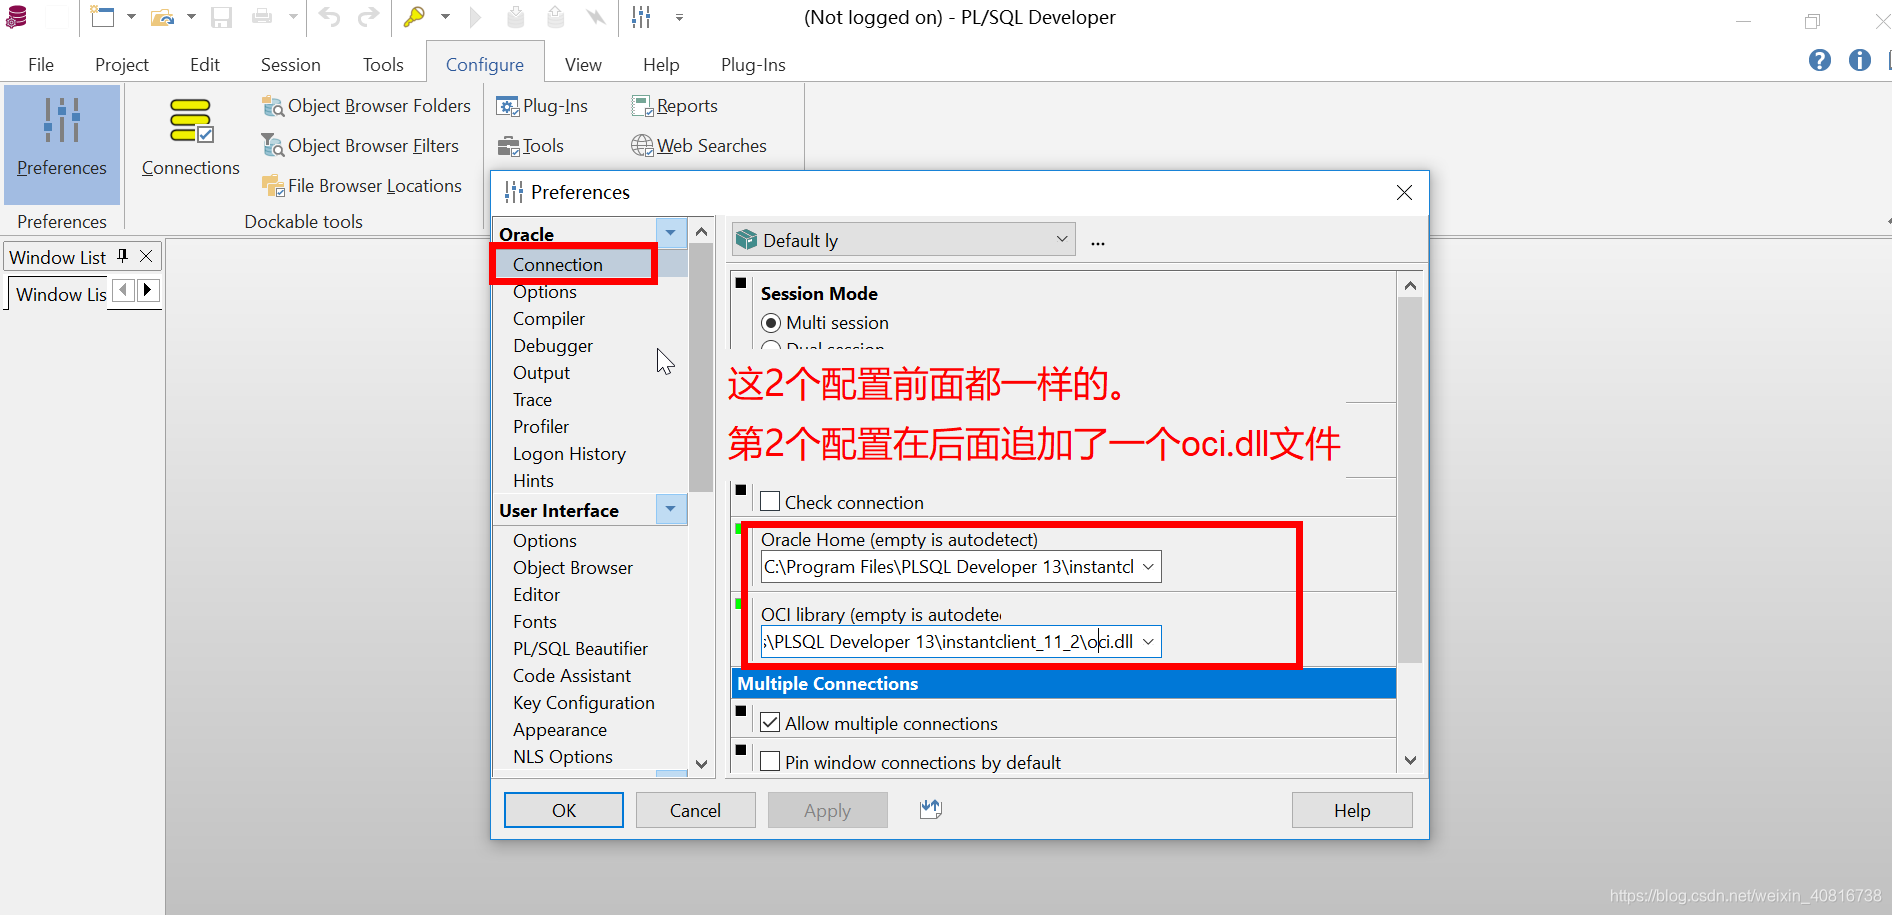Open the Plug-Ins ribbon tab
This screenshot has height=915, width=1892.
click(x=753, y=64)
